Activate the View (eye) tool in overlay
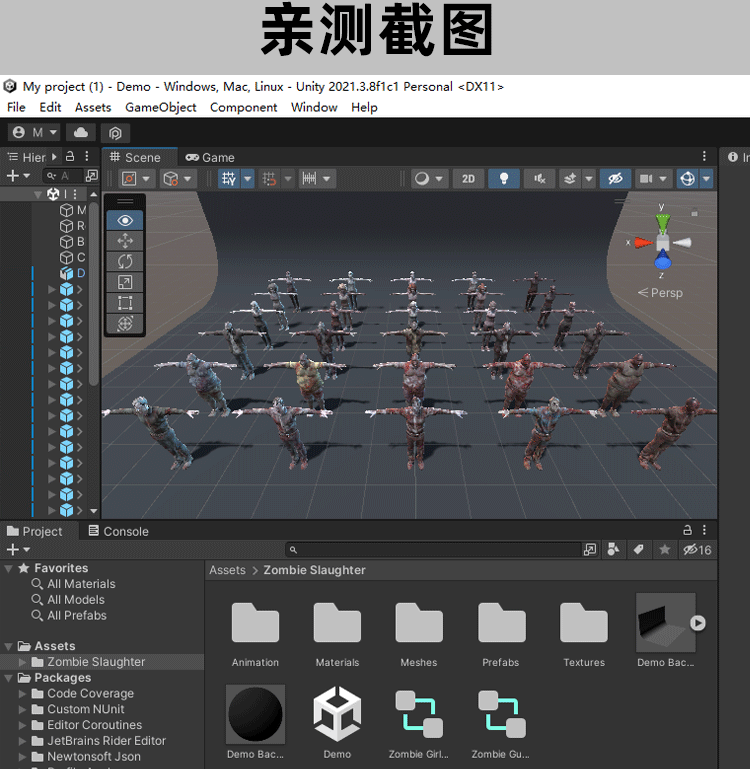 (125, 220)
